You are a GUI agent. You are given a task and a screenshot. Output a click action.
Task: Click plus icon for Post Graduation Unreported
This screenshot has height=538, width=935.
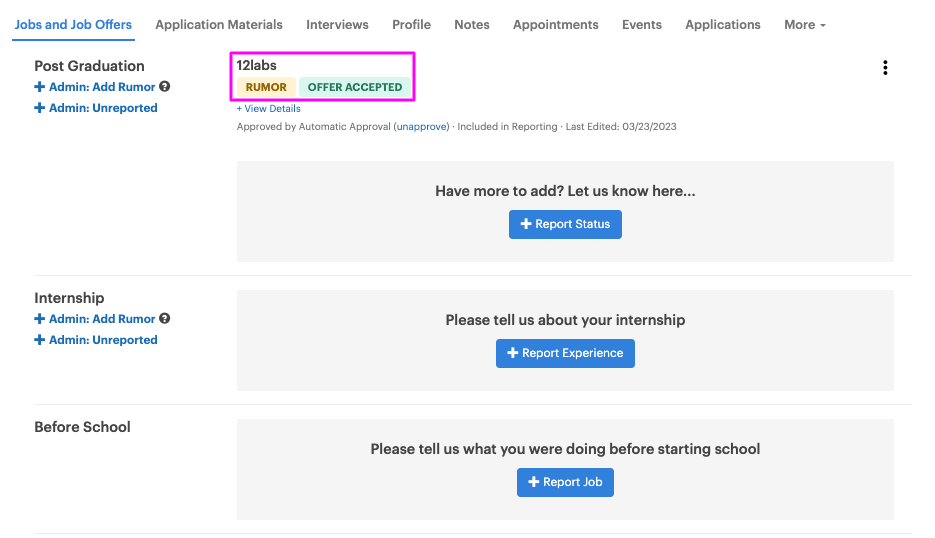coord(39,108)
